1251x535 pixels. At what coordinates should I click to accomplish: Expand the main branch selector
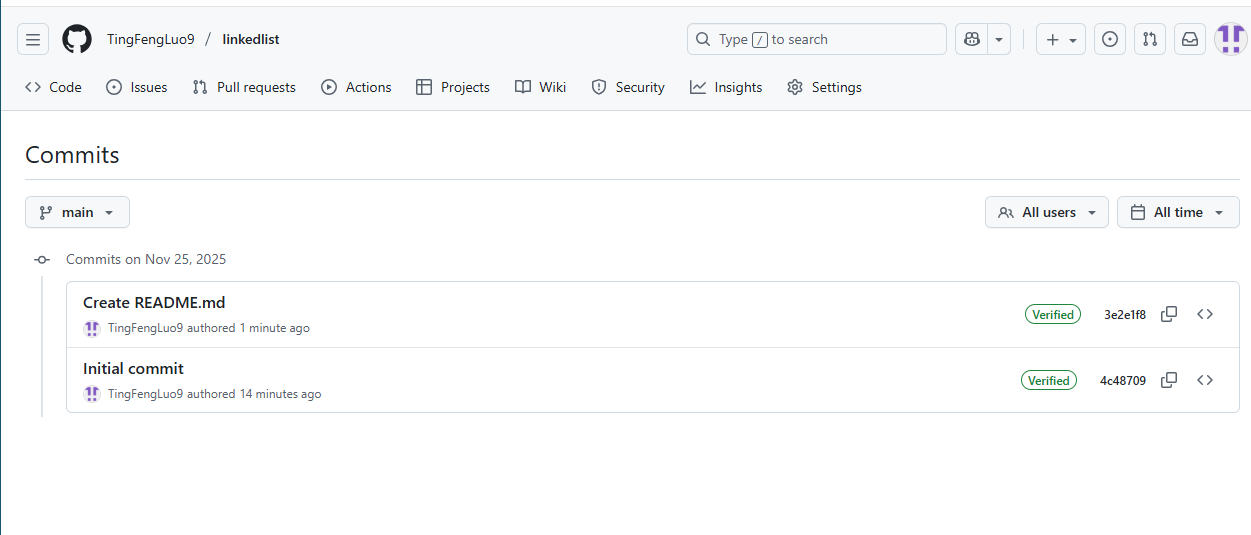pos(77,212)
